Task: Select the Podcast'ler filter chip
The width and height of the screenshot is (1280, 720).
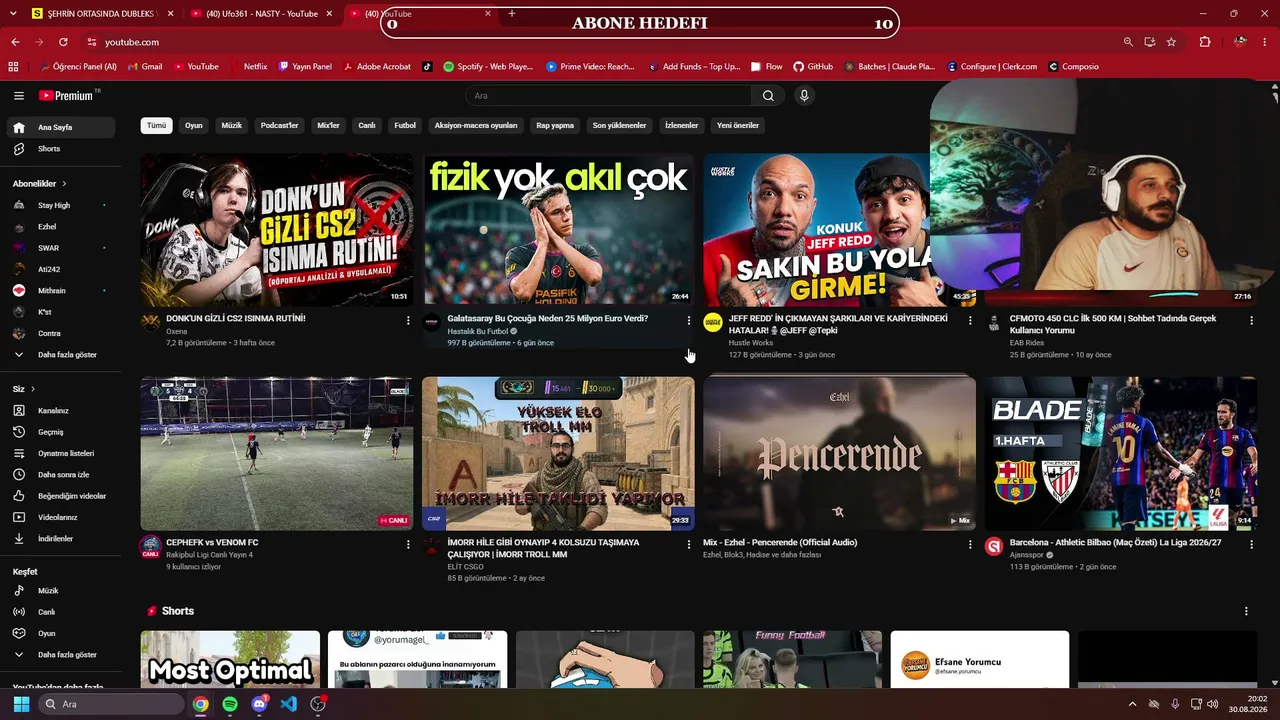Action: (280, 126)
